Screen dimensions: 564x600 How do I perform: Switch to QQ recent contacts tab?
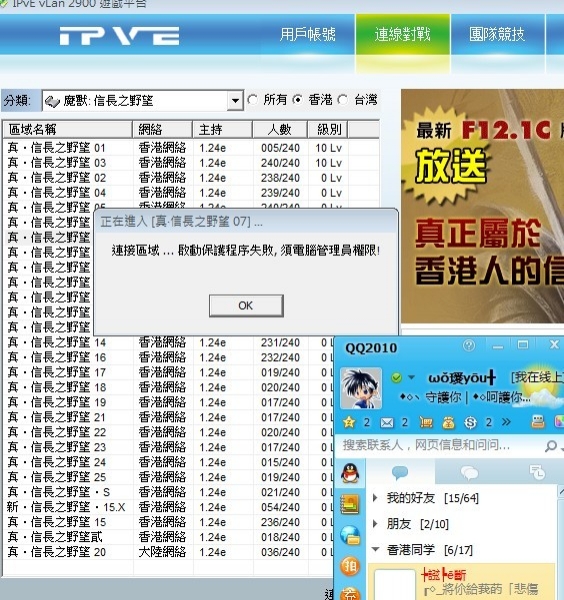(537, 473)
